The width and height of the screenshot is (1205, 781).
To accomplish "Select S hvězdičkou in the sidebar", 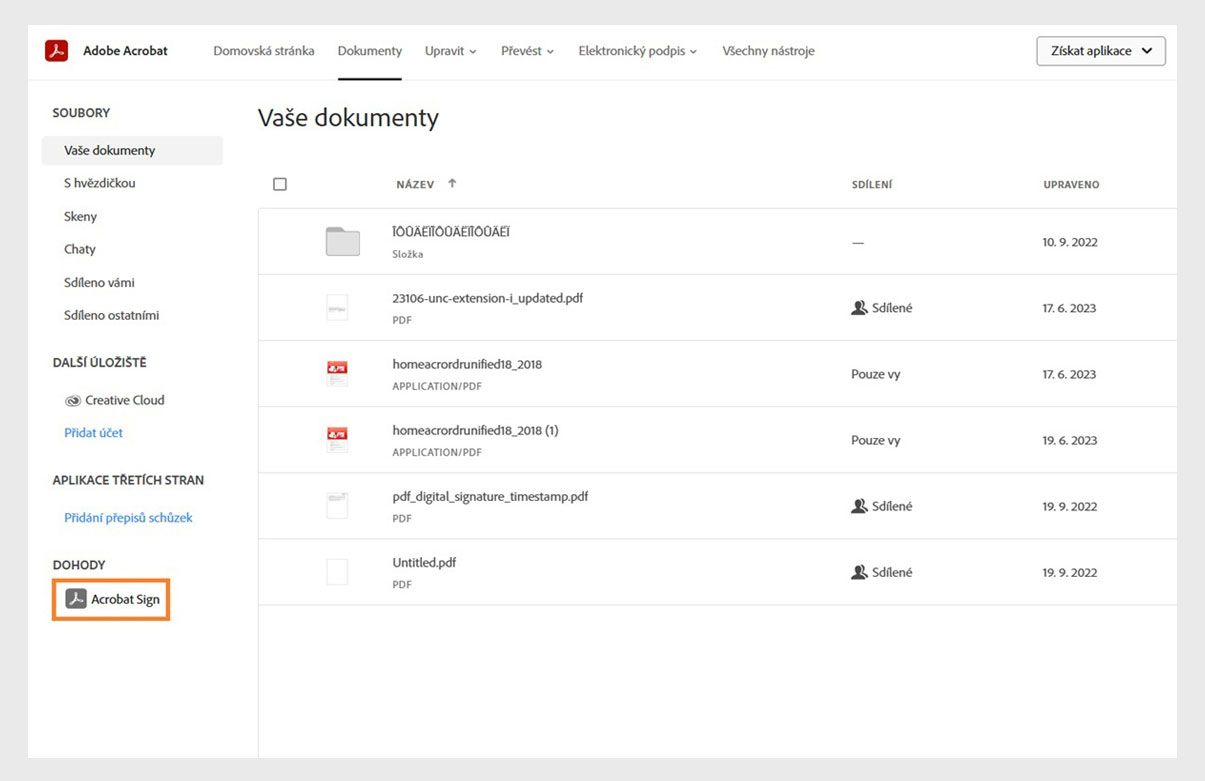I will coord(99,183).
